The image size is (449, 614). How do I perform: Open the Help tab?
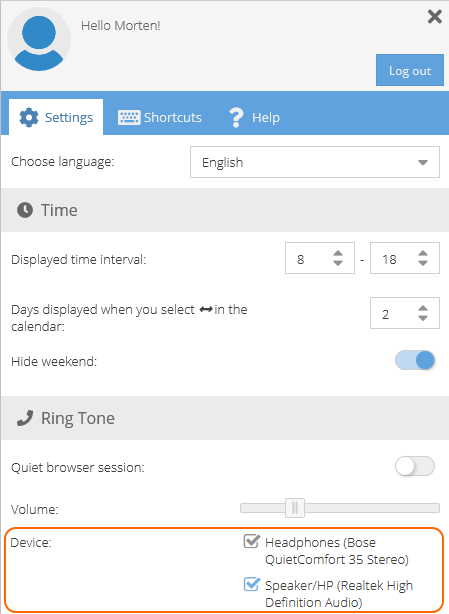coord(254,117)
